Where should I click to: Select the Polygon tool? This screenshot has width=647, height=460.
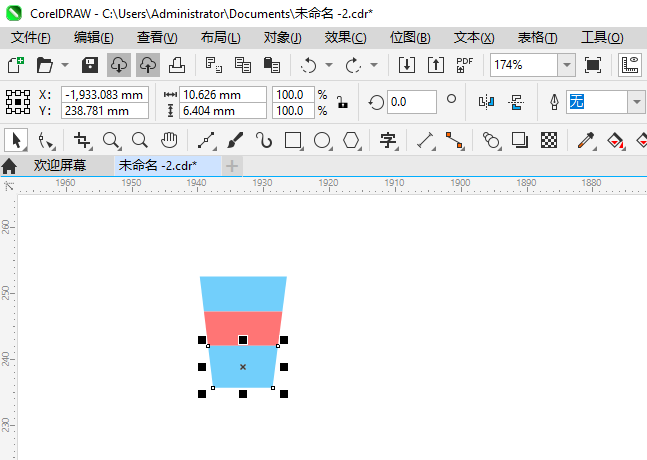(351, 141)
